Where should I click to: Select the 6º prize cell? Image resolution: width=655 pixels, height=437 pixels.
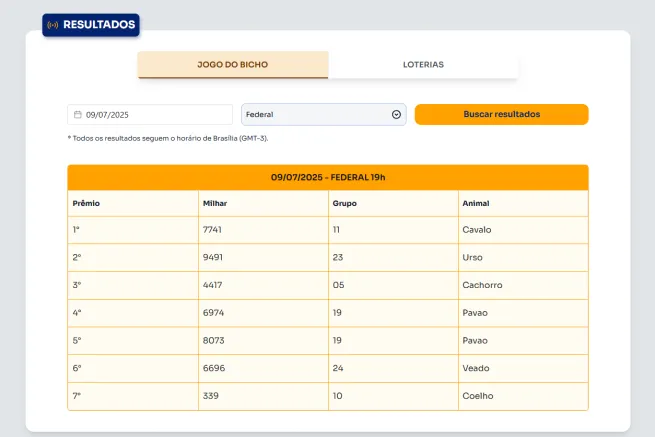pos(133,368)
